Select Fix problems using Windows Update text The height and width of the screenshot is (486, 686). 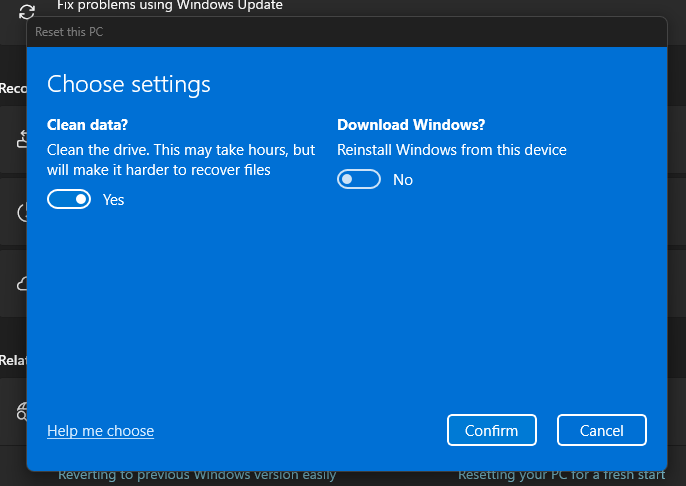pos(169,6)
